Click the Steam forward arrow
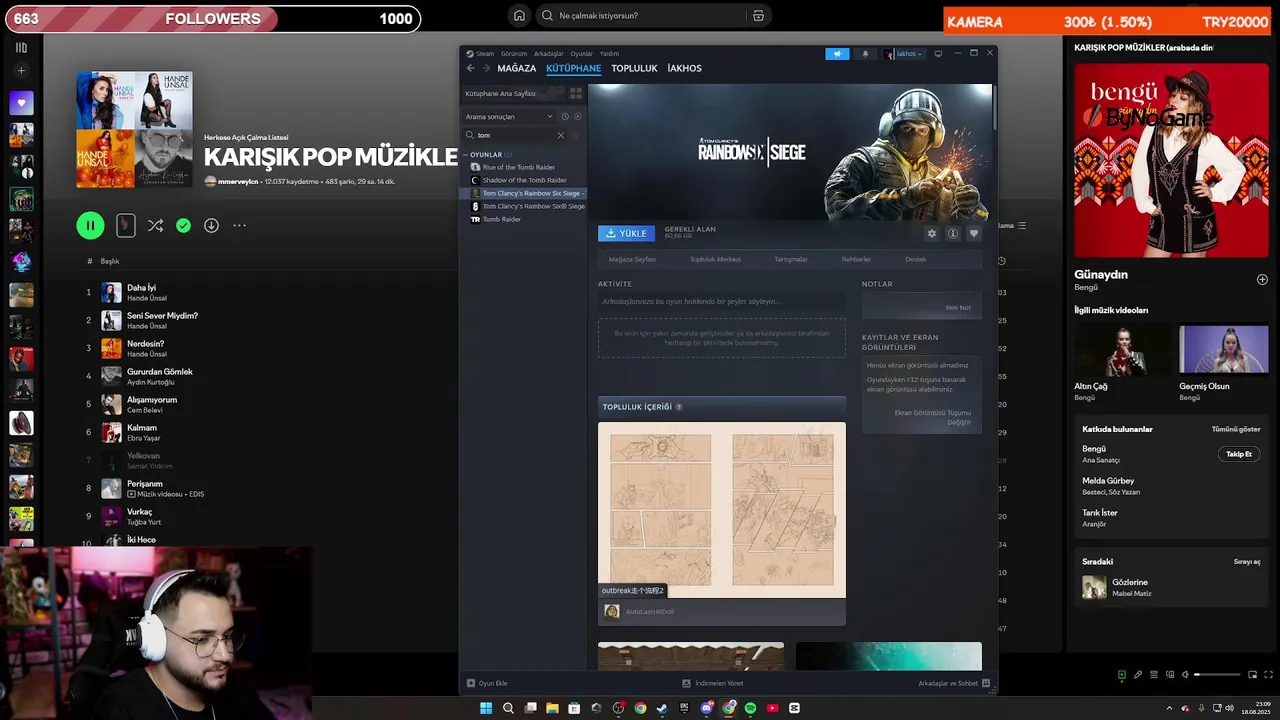Screen dimensions: 1280x720 (x=487, y=68)
